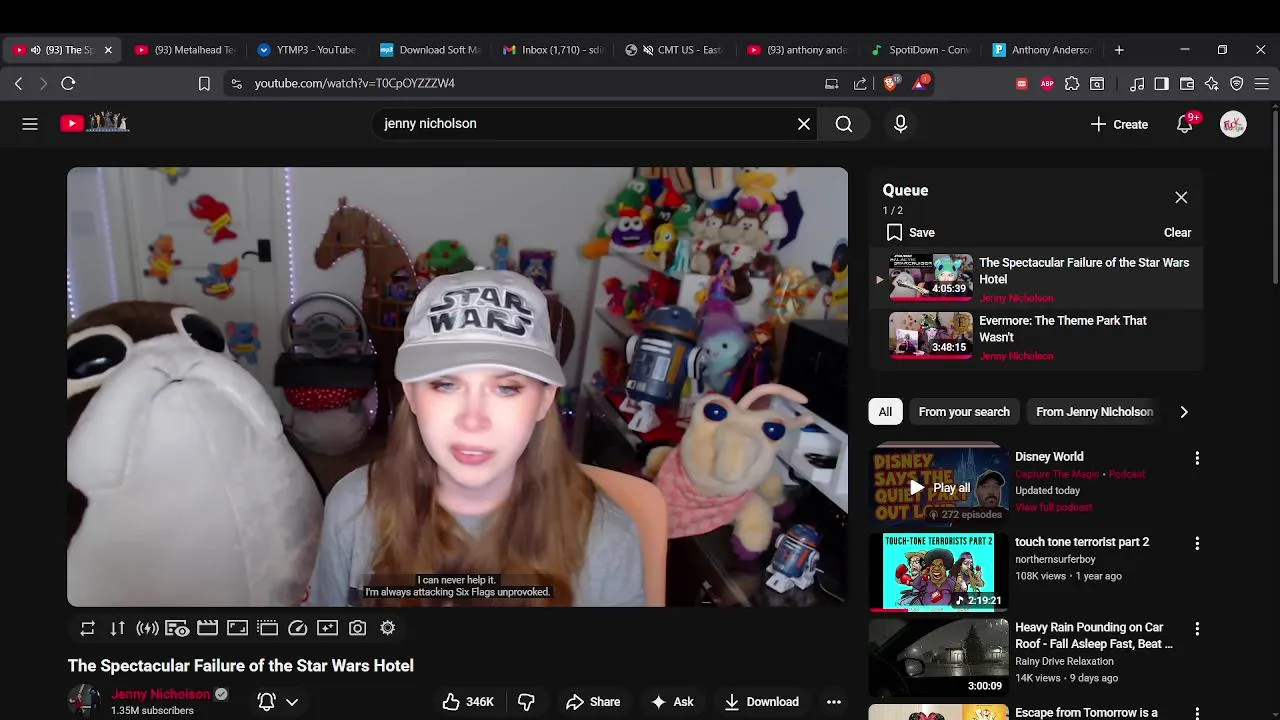Dislike the video
The width and height of the screenshot is (1280, 720).
pyautogui.click(x=526, y=702)
